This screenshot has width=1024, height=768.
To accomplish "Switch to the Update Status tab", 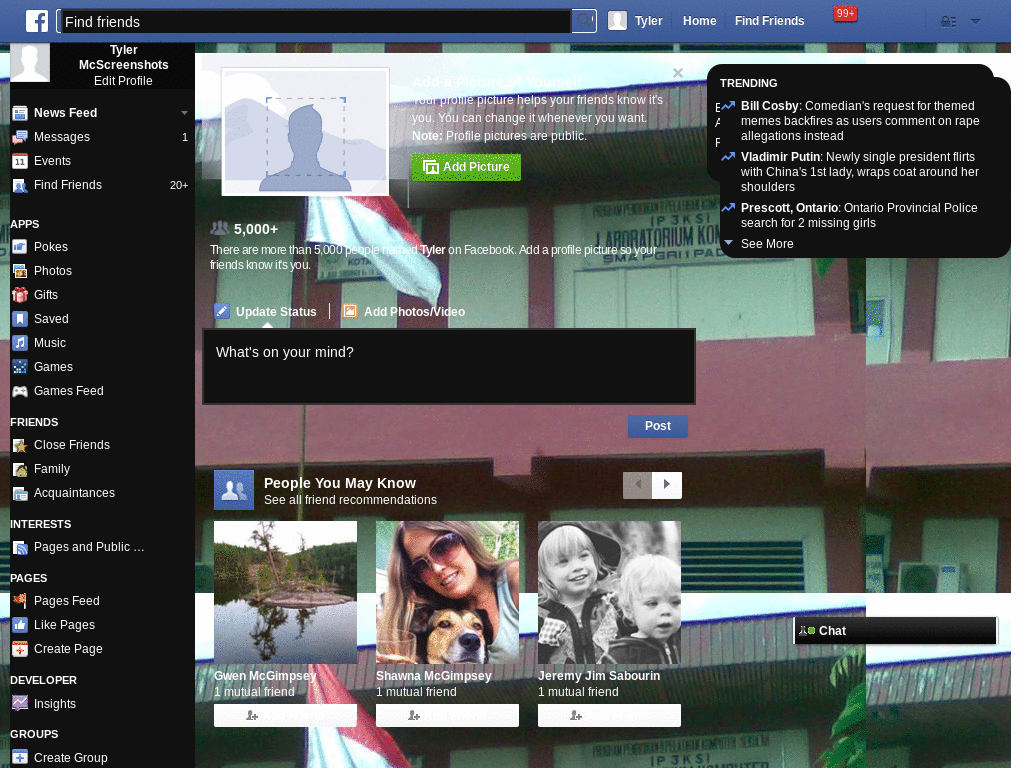I will tap(266, 312).
